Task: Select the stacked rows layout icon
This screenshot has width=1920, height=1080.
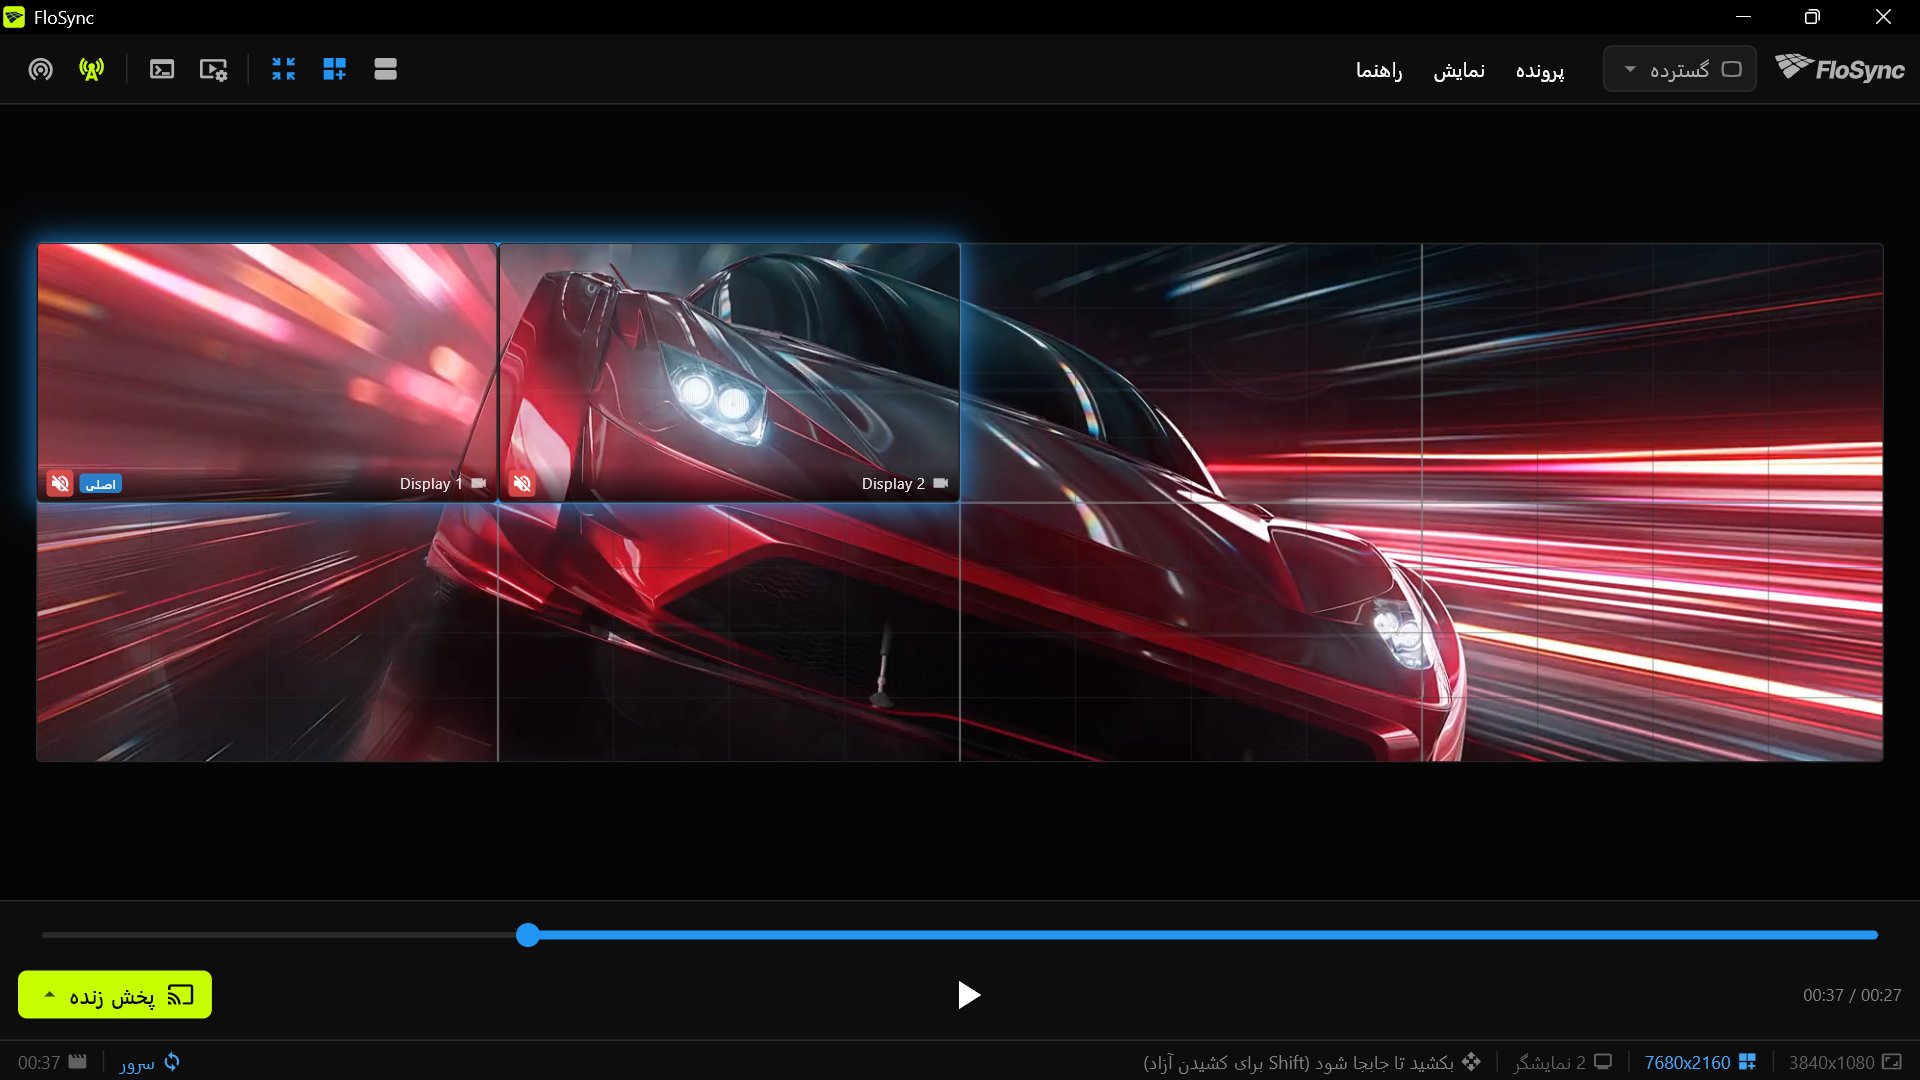Action: click(x=386, y=69)
